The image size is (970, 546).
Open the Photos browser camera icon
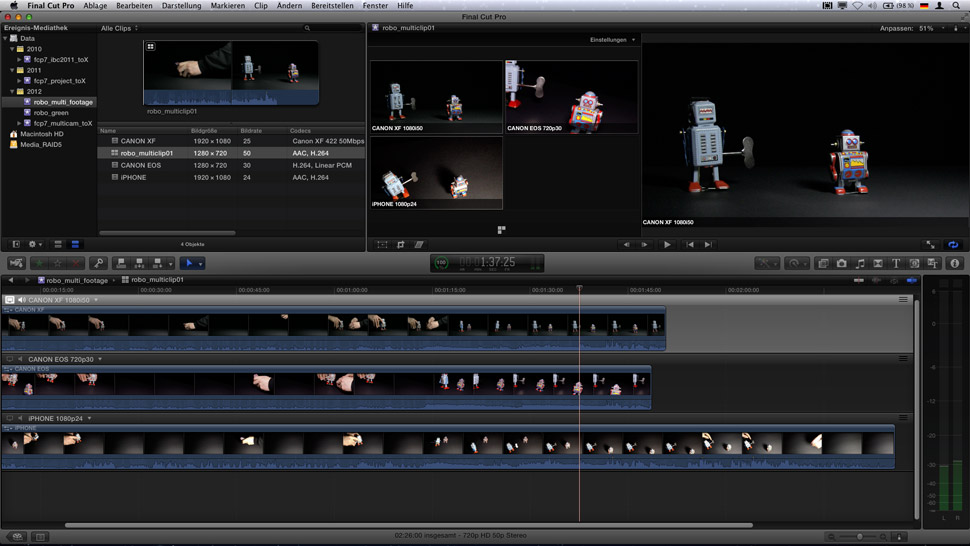(841, 263)
